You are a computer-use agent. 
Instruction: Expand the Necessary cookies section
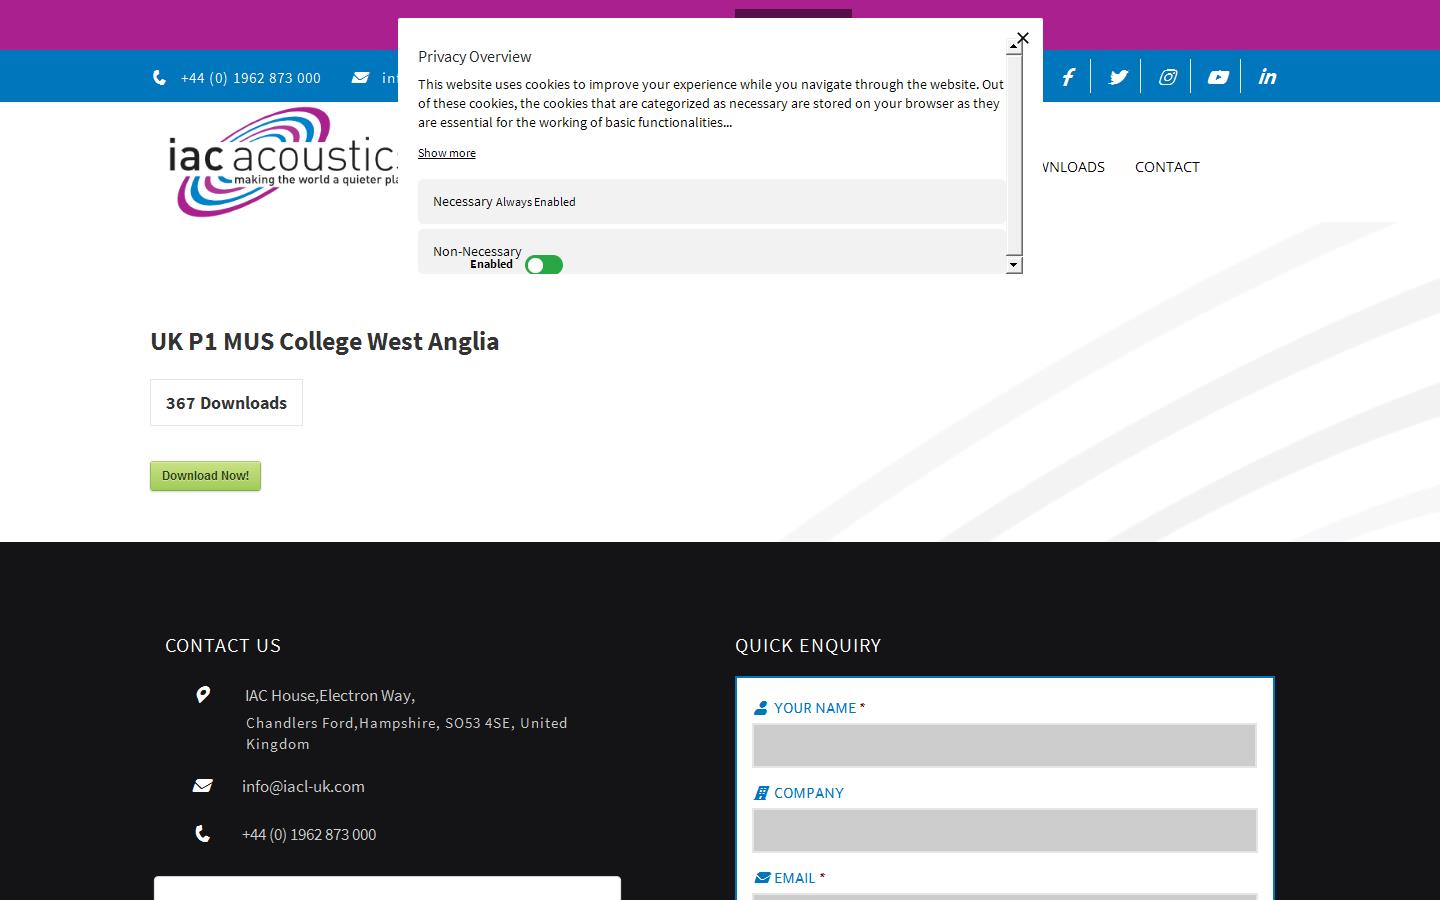[463, 202]
